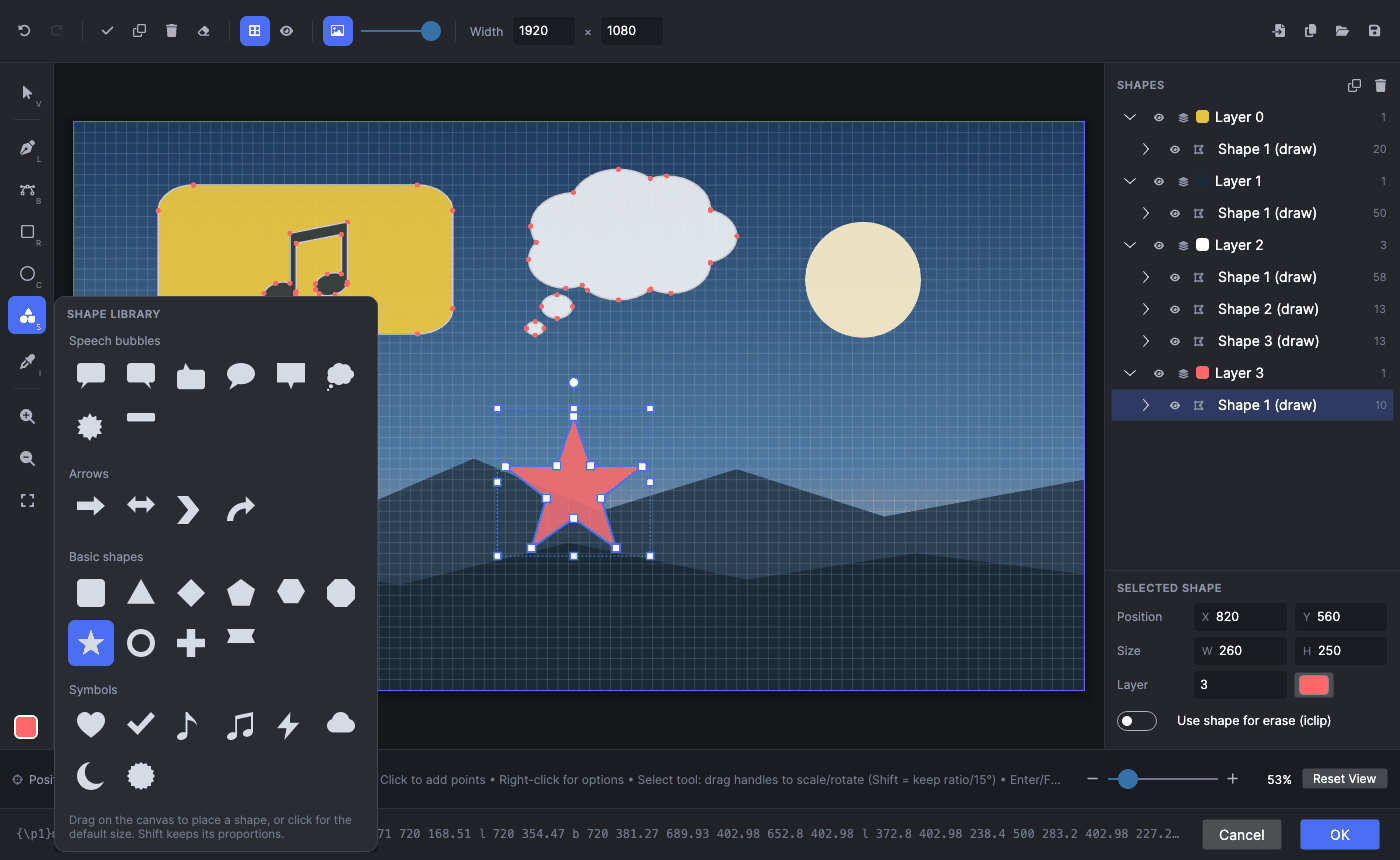Pick the pentagon basic shape
This screenshot has width=1400, height=860.
241,593
